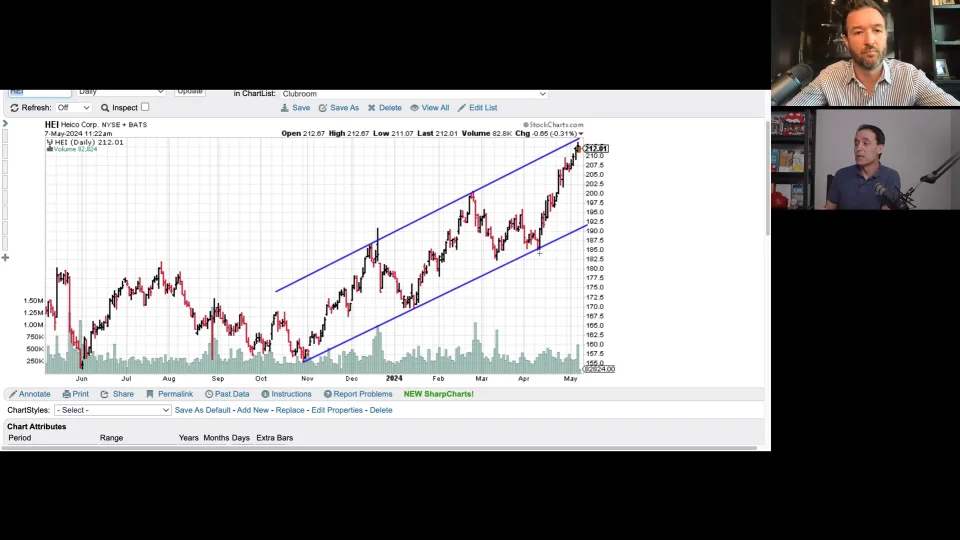This screenshot has height=540, width=960.
Task: Click the Edit List link
Action: pos(483,108)
